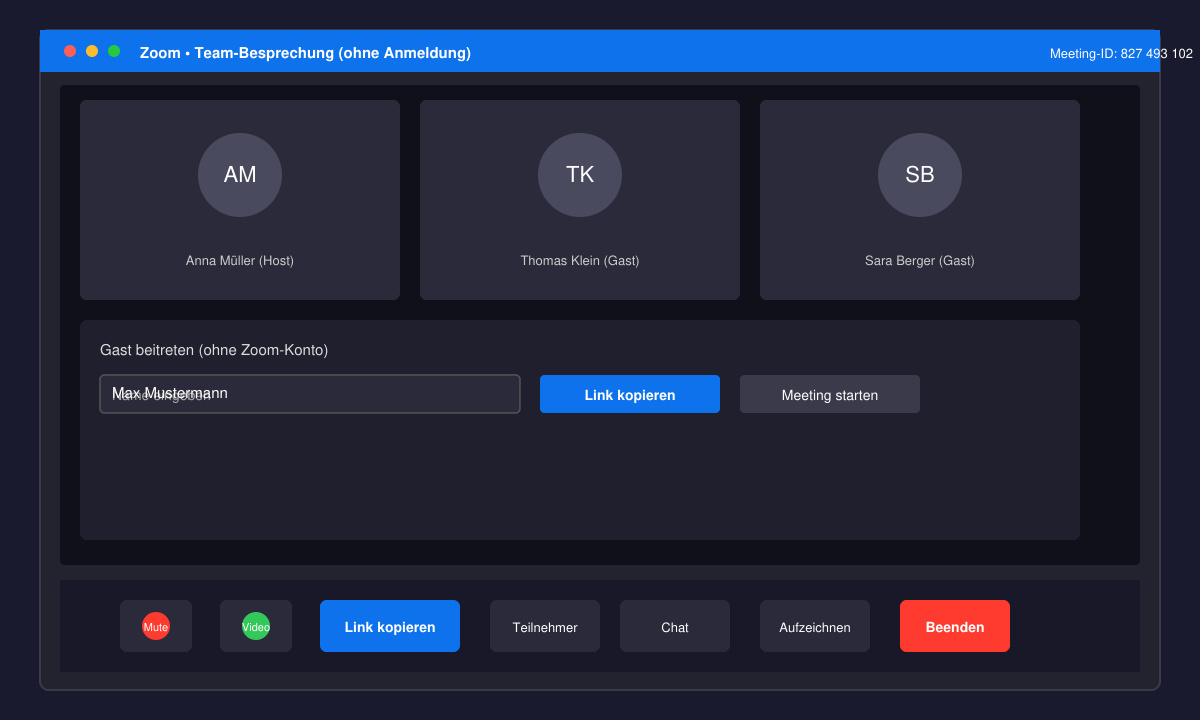Select Anna Müller's AM avatar
The image size is (1200, 720).
240,175
